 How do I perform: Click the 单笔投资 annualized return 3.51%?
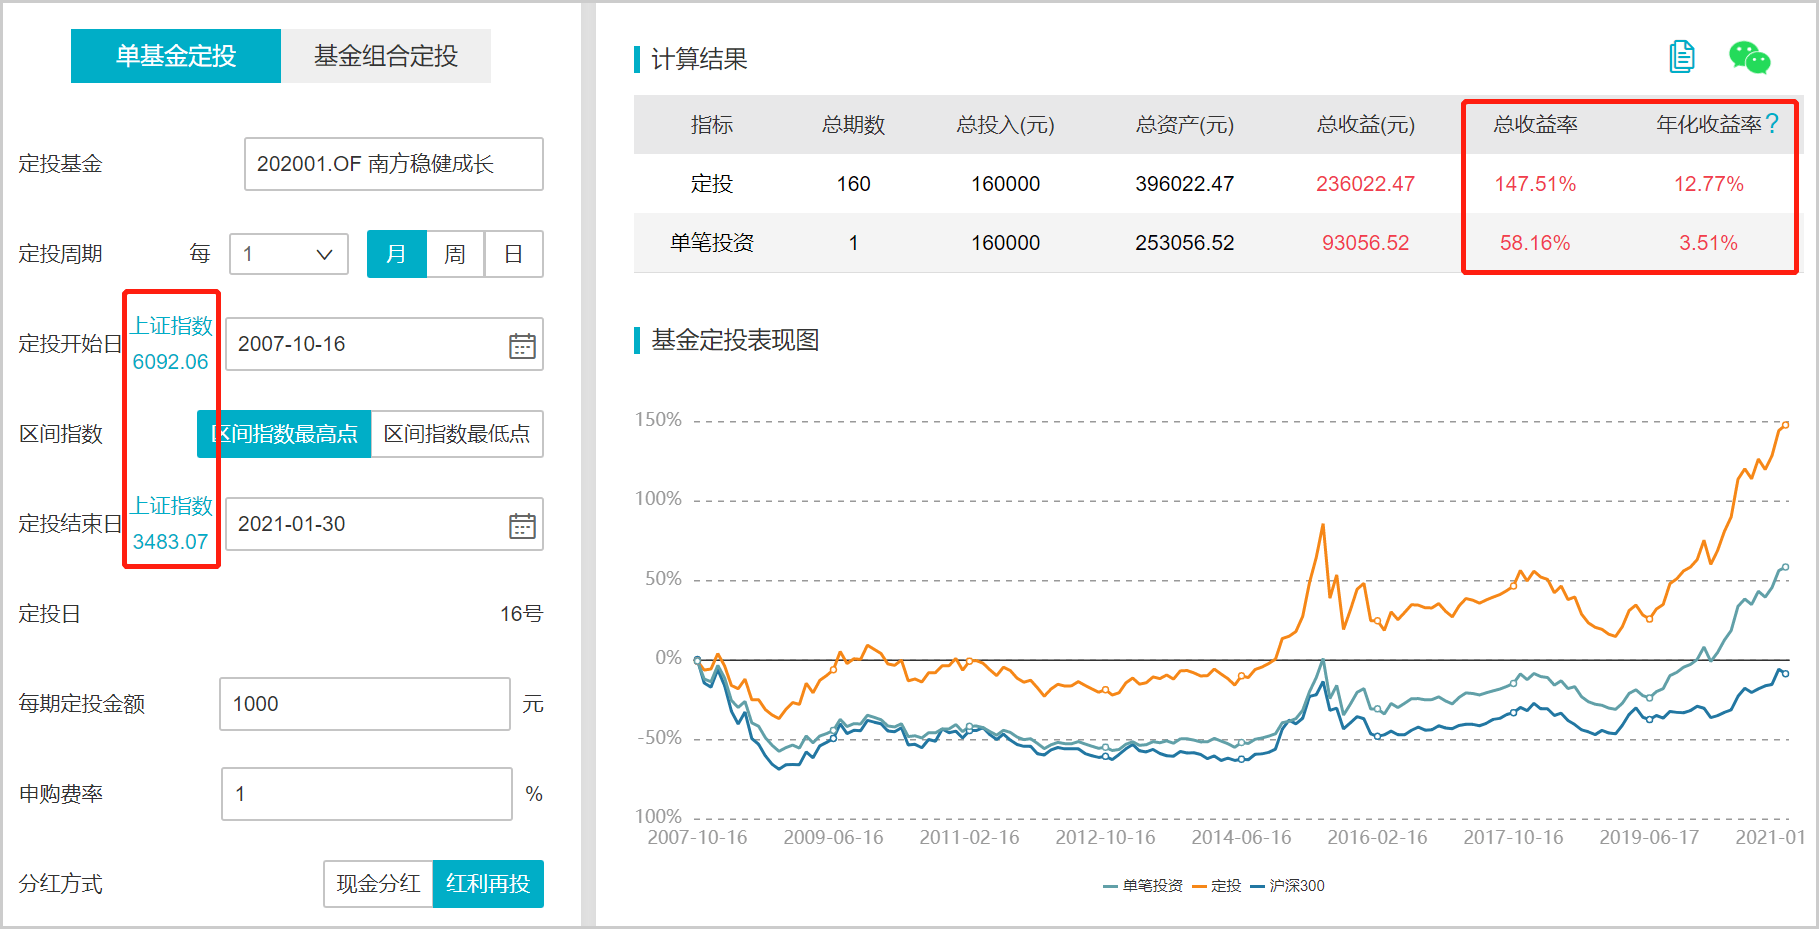(1709, 243)
